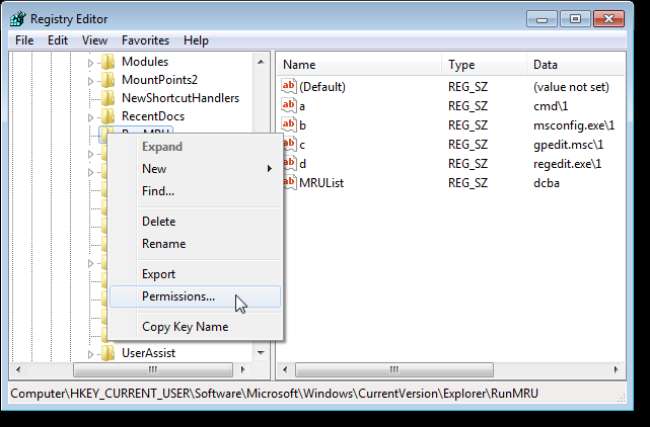This screenshot has width=650, height=427.
Task: Click the data cell cmd\1
Action: (x=551, y=107)
